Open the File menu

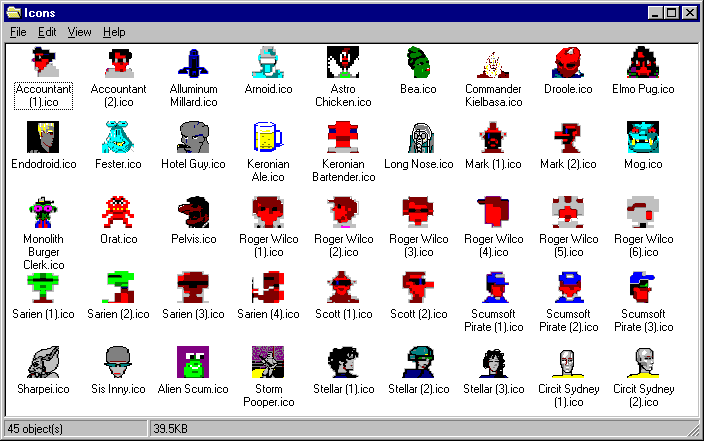tap(18, 32)
